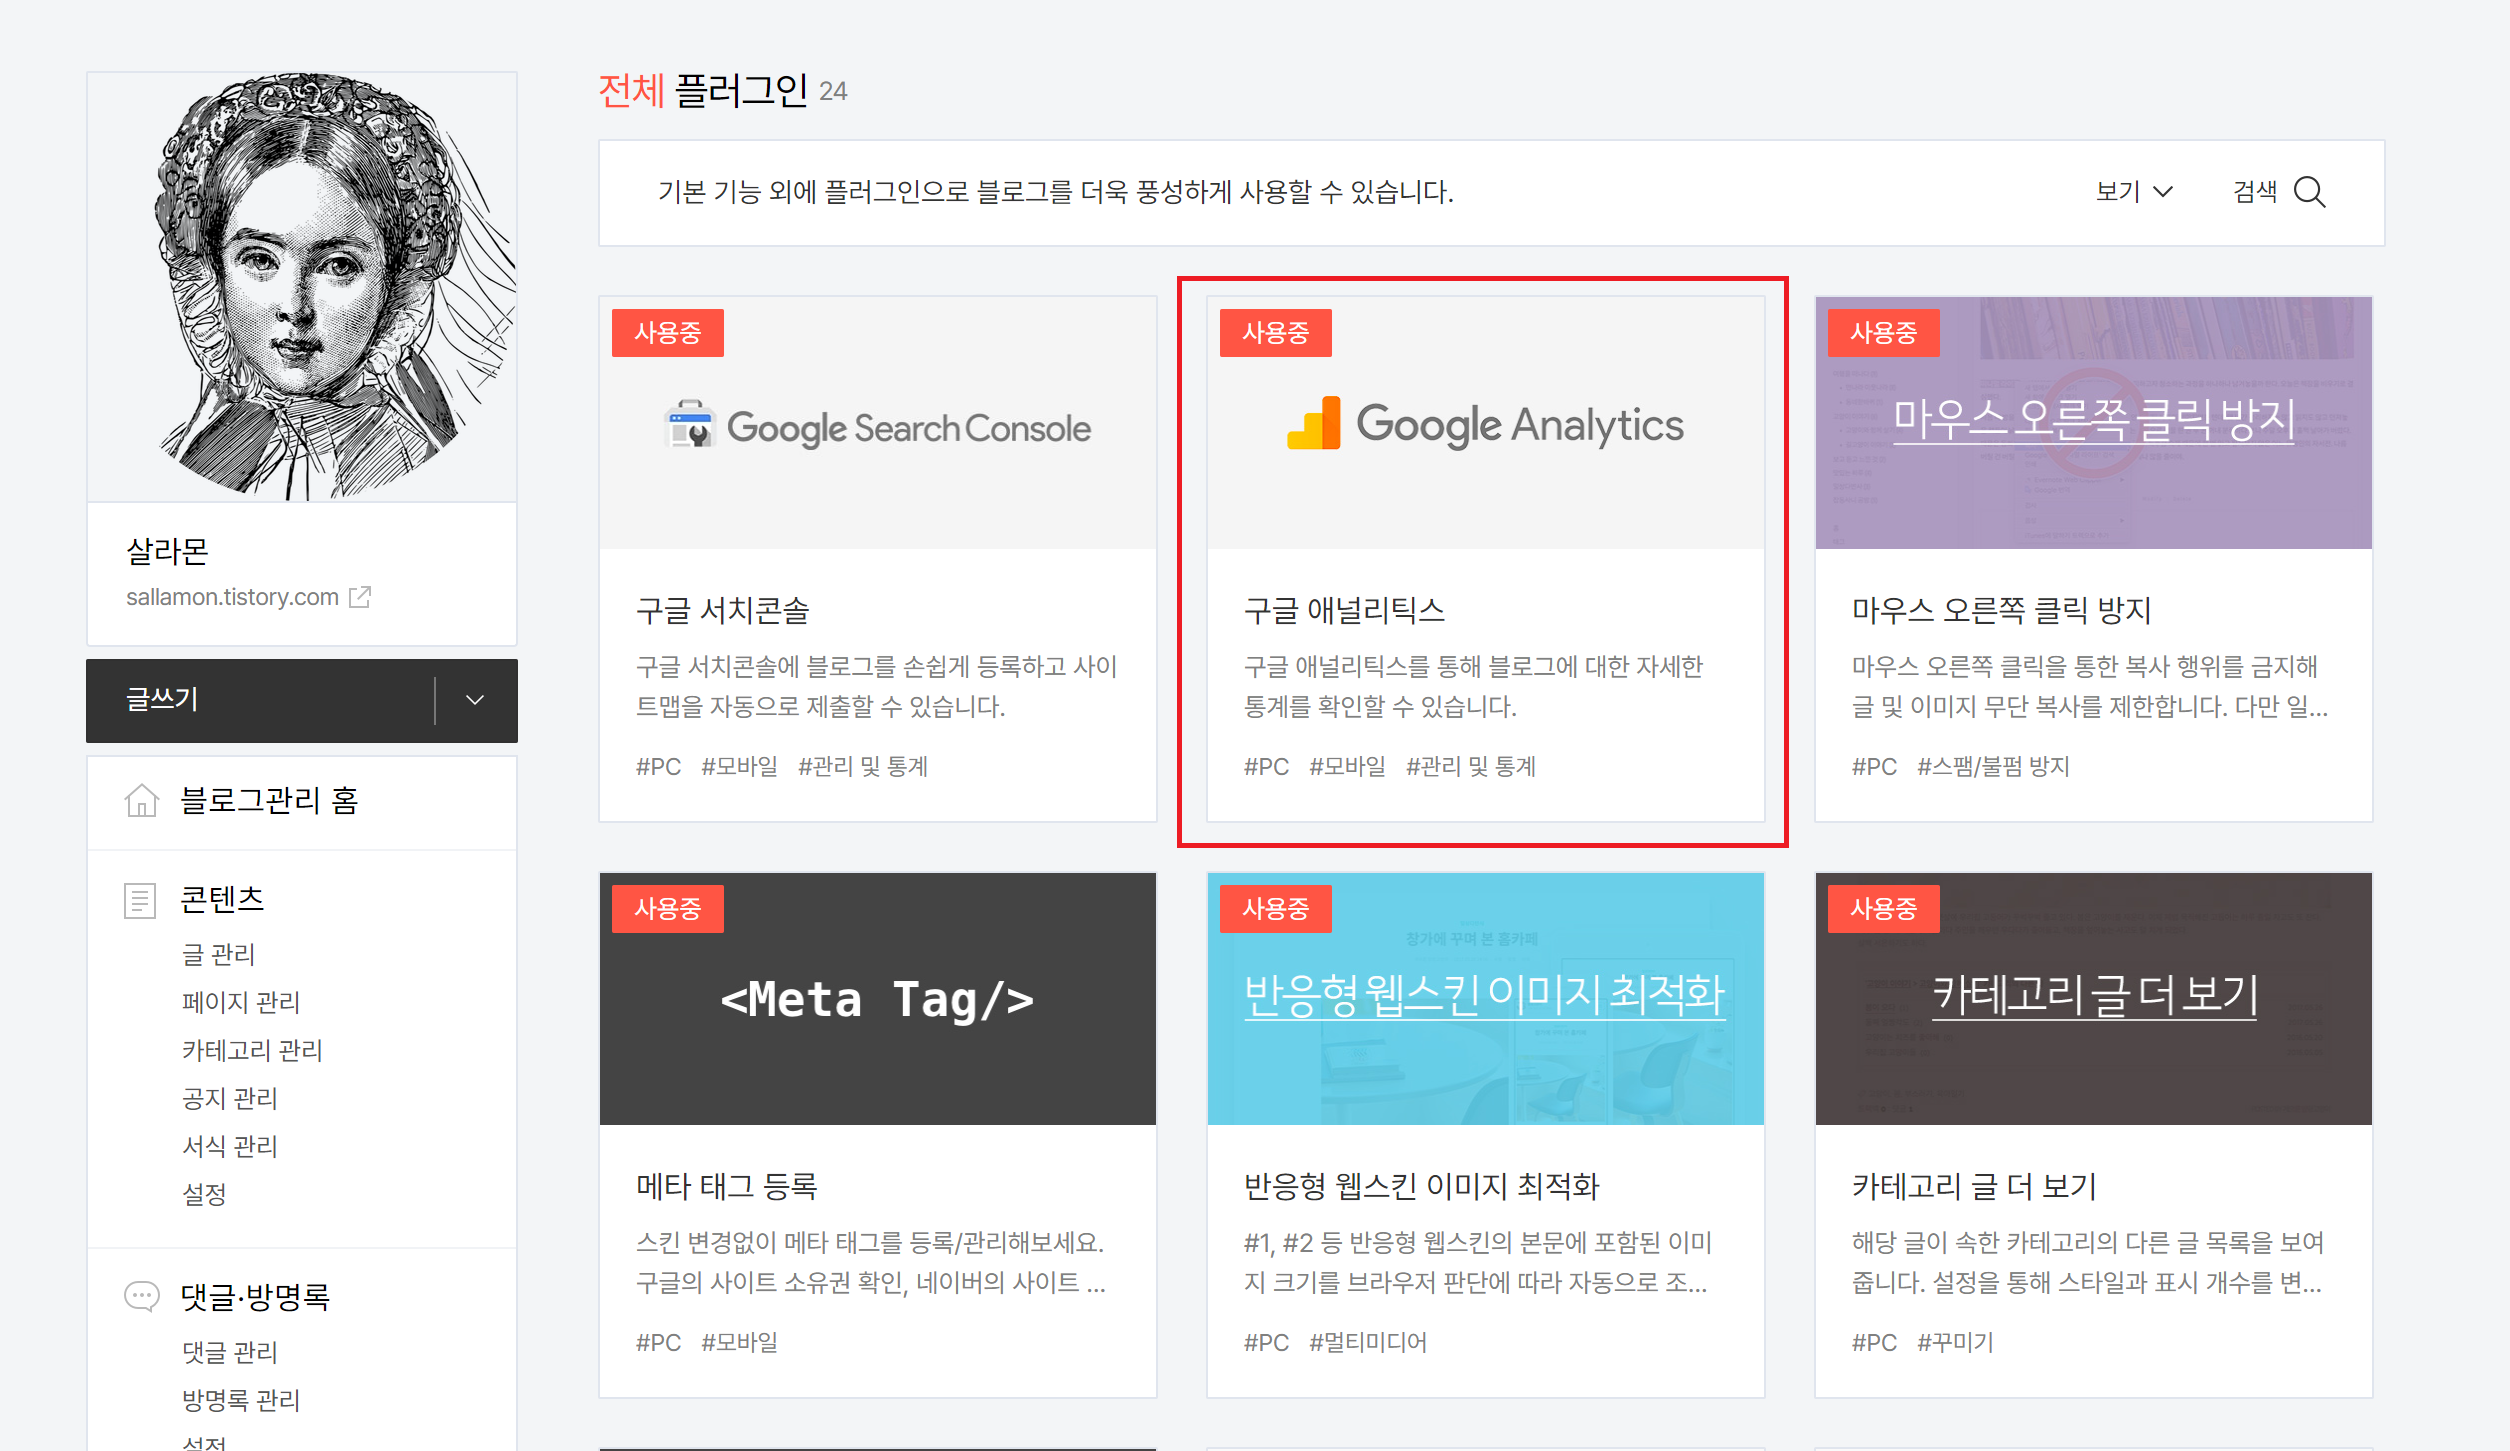Click the search magnifier icon
Screen dimensions: 2510x1451
point(2309,192)
